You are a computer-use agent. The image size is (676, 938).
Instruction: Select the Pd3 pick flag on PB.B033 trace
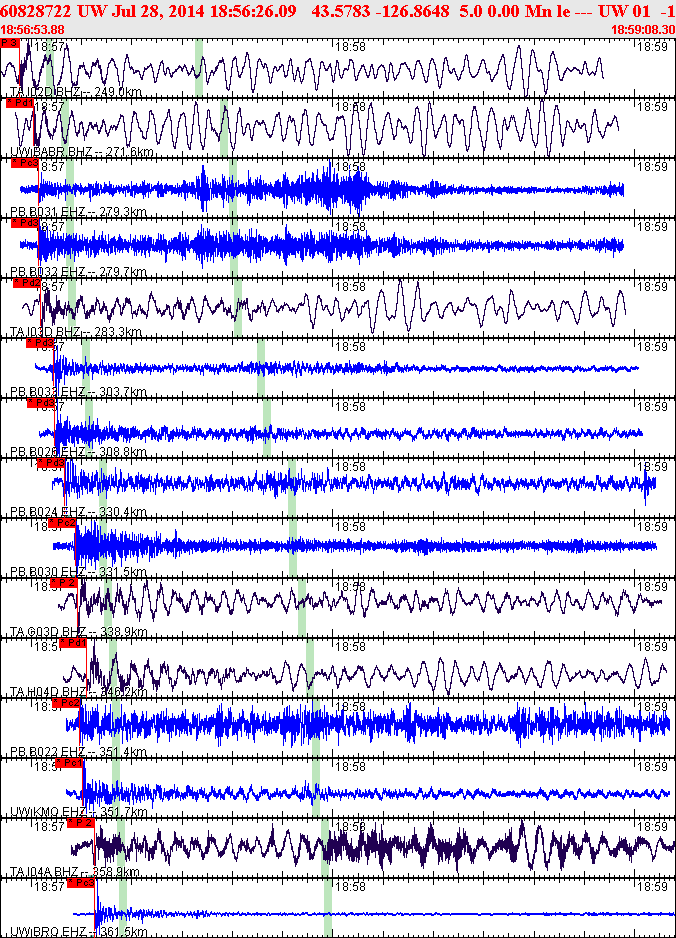[40, 343]
